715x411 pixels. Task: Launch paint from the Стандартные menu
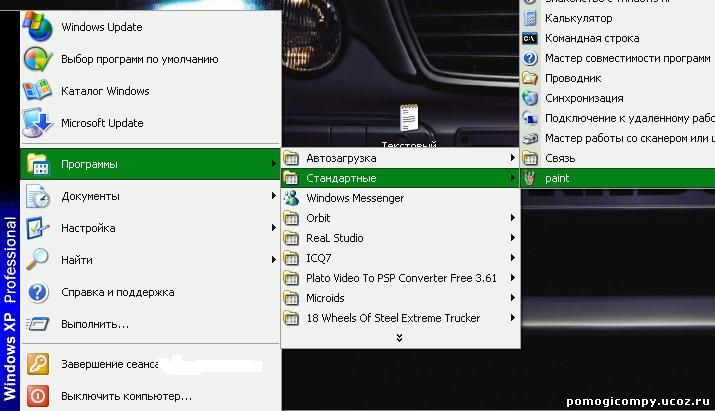tap(618, 178)
